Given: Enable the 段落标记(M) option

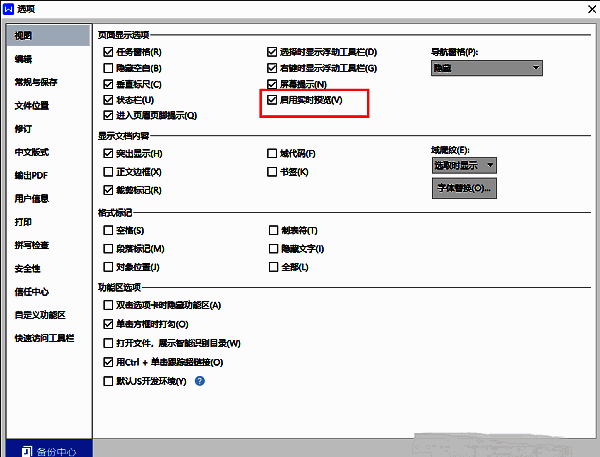Looking at the screenshot, I should point(108,249).
